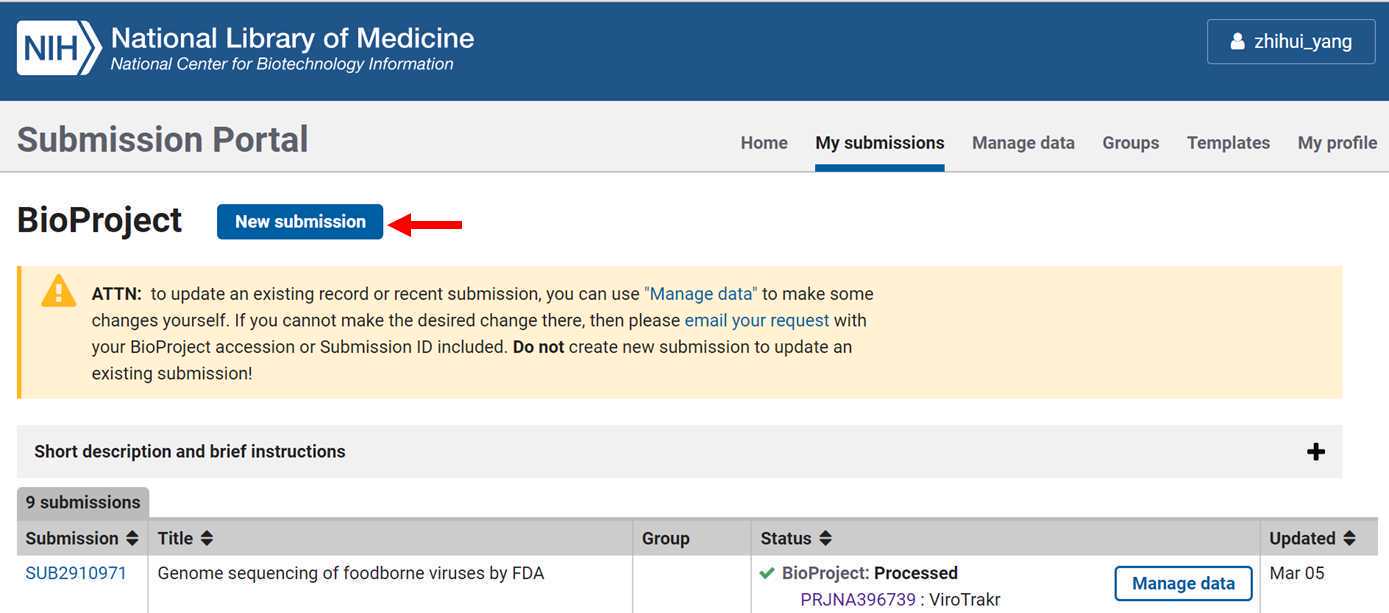
Task: Start a New submission
Action: [300, 222]
